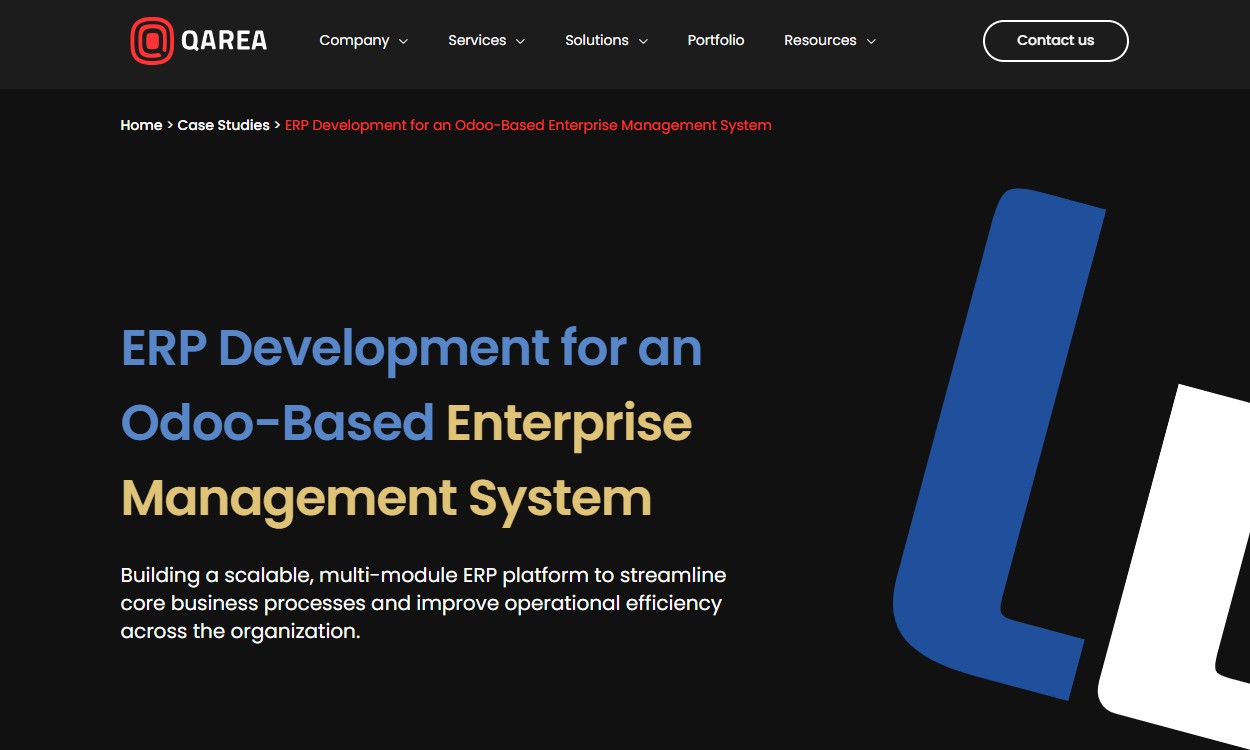The width and height of the screenshot is (1250, 750).
Task: Go to the Portfolio page
Action: pos(716,41)
